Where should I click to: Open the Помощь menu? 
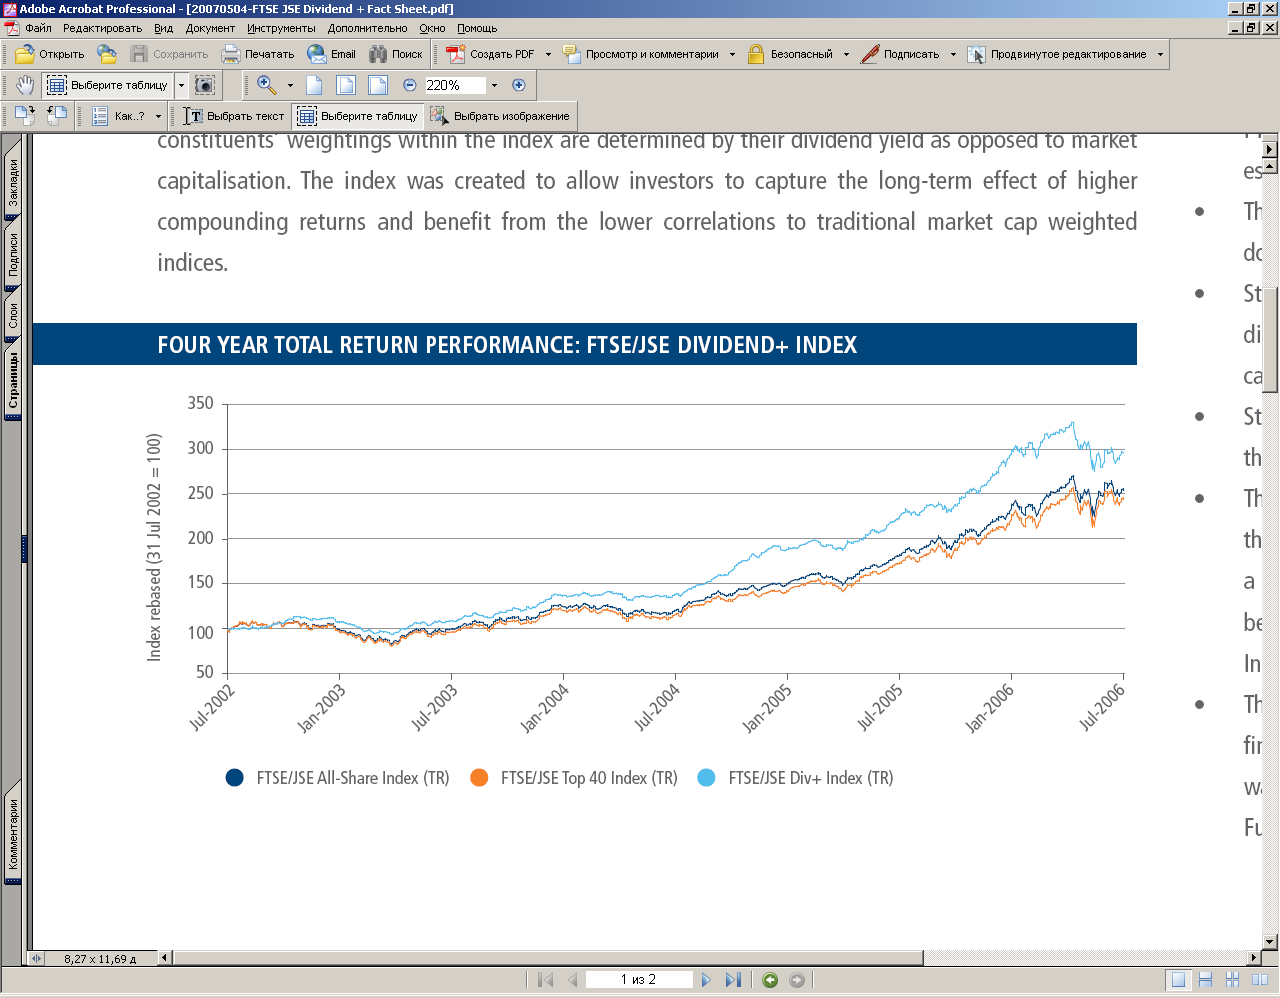click(477, 28)
